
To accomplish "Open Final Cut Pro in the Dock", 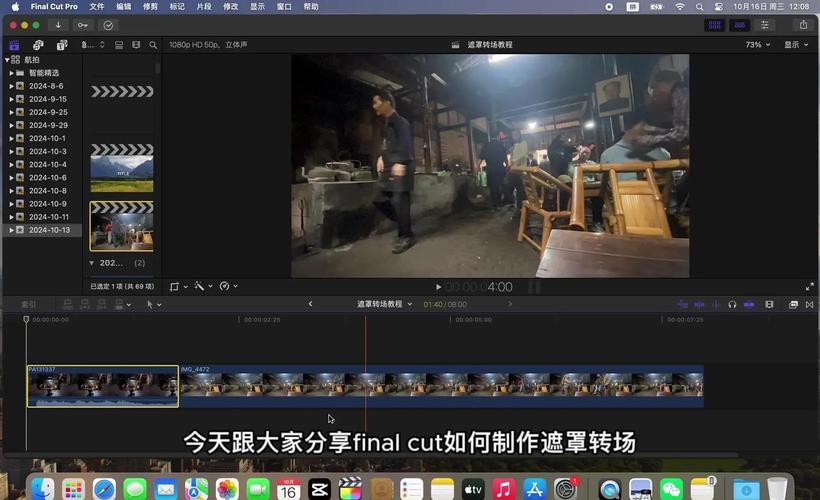I will coord(350,489).
